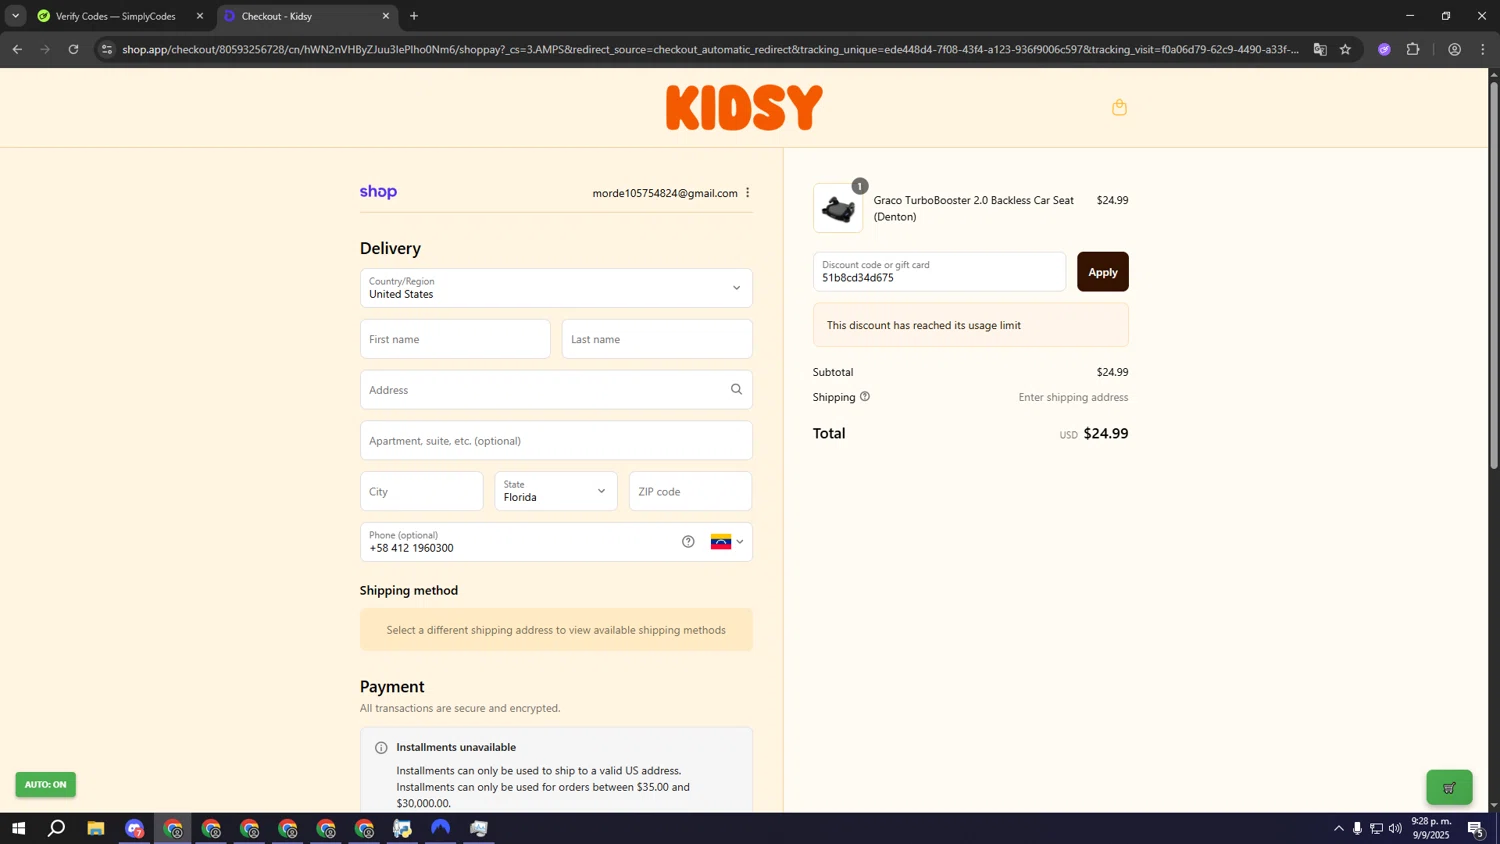Viewport: 1500px width, 844px height.
Task: Open the network tray icon
Action: tap(1376, 828)
